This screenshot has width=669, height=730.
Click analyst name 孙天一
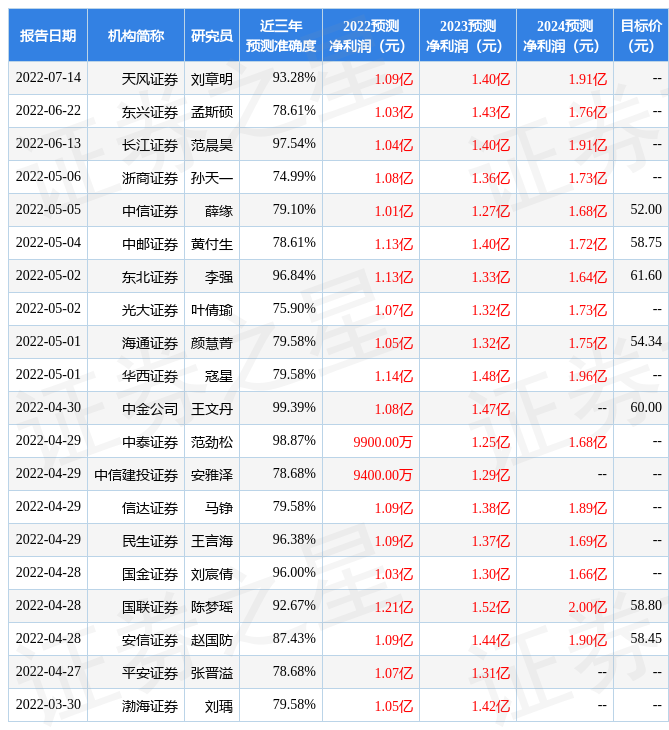pyautogui.click(x=212, y=178)
